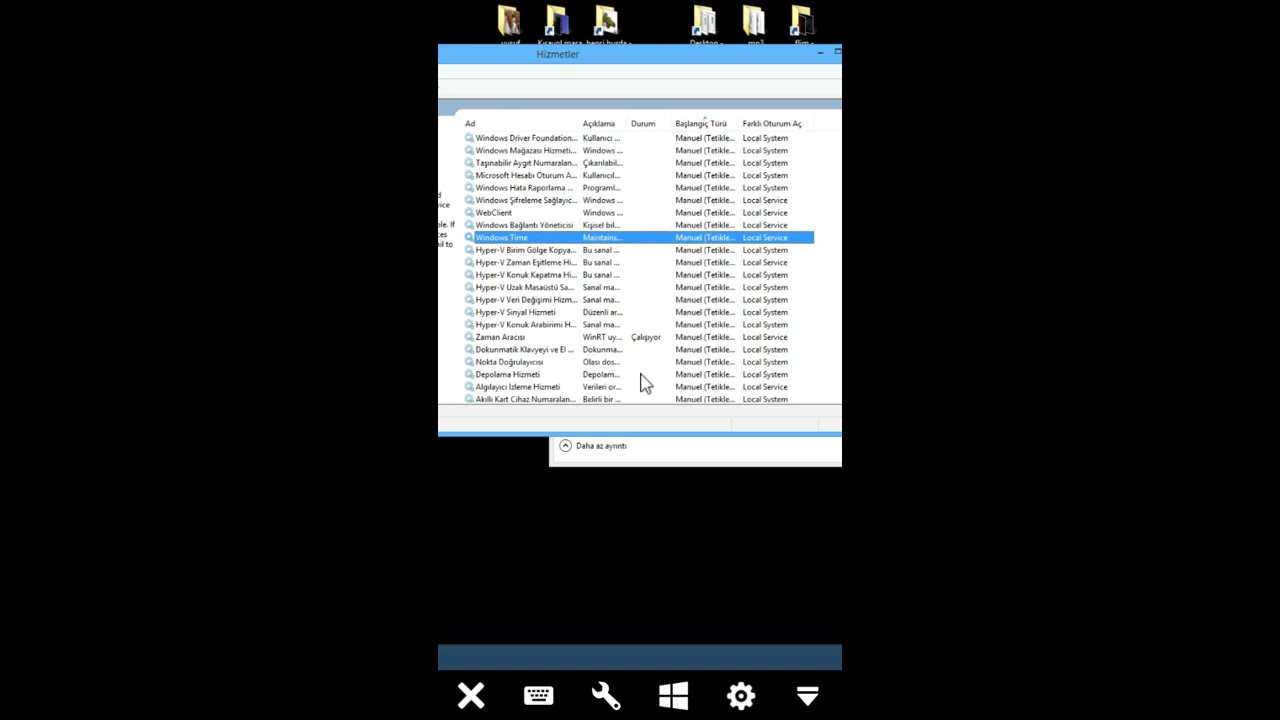
Task: Select 'Taşınabilir Aygıt Numaralan...' service name
Action: [x=526, y=163]
